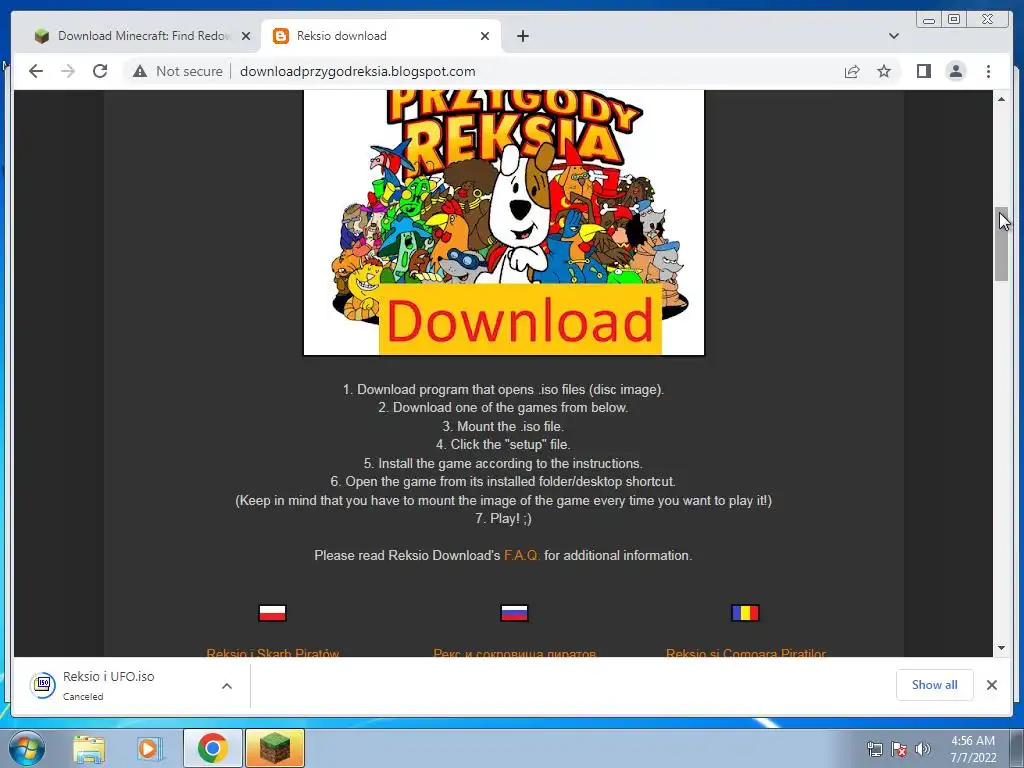The height and width of the screenshot is (768, 1024).
Task: Bookmark this page with the star icon
Action: point(884,71)
